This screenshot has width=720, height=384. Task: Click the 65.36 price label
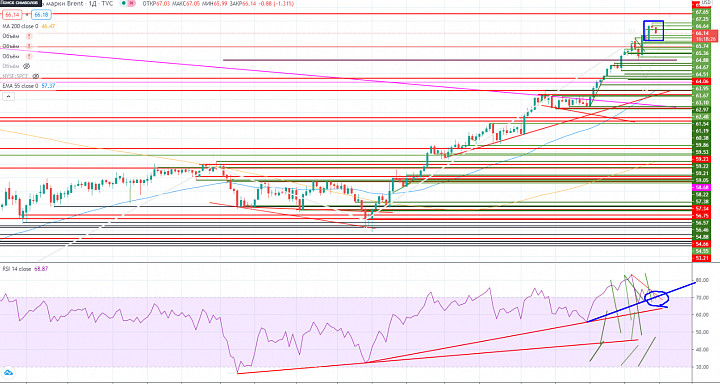pyautogui.click(x=701, y=53)
